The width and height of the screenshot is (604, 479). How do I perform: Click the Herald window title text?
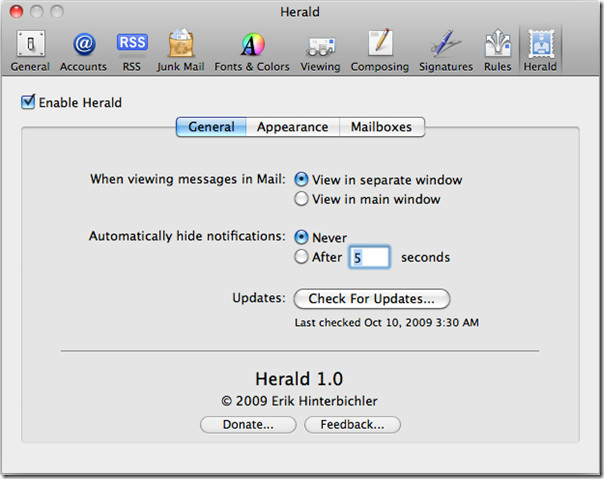[300, 12]
